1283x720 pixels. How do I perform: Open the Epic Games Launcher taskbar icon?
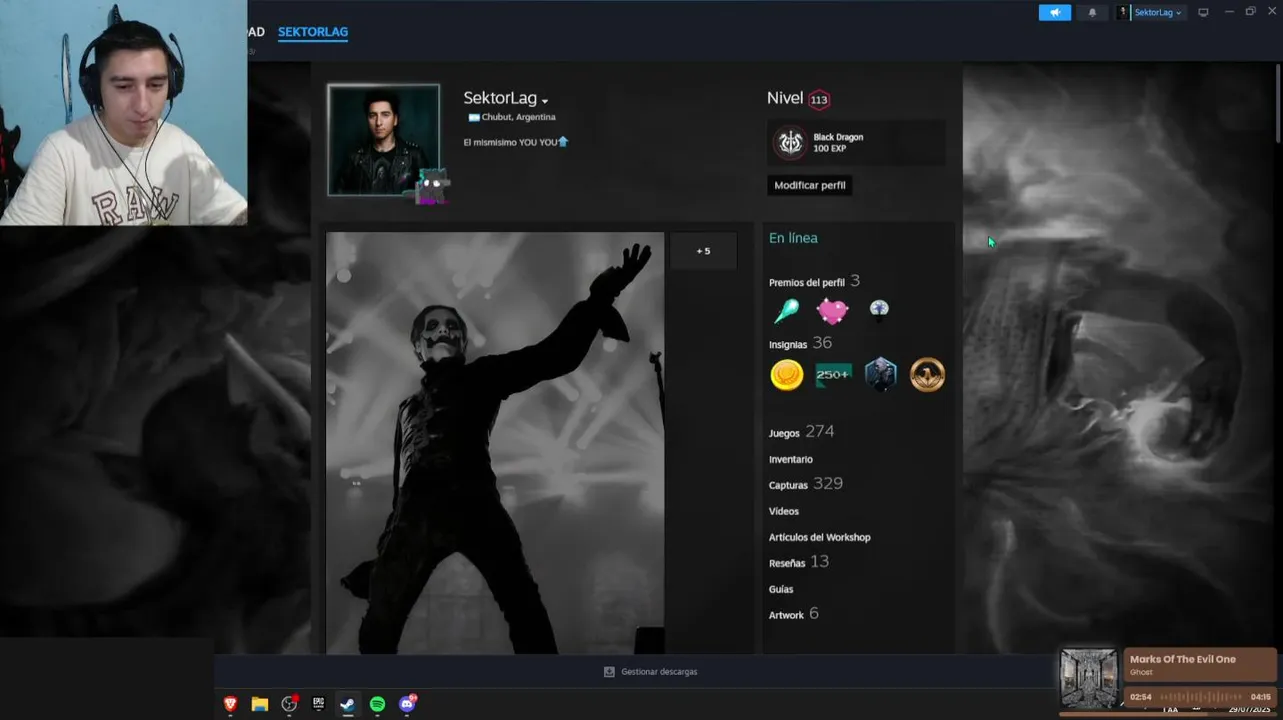pos(318,704)
